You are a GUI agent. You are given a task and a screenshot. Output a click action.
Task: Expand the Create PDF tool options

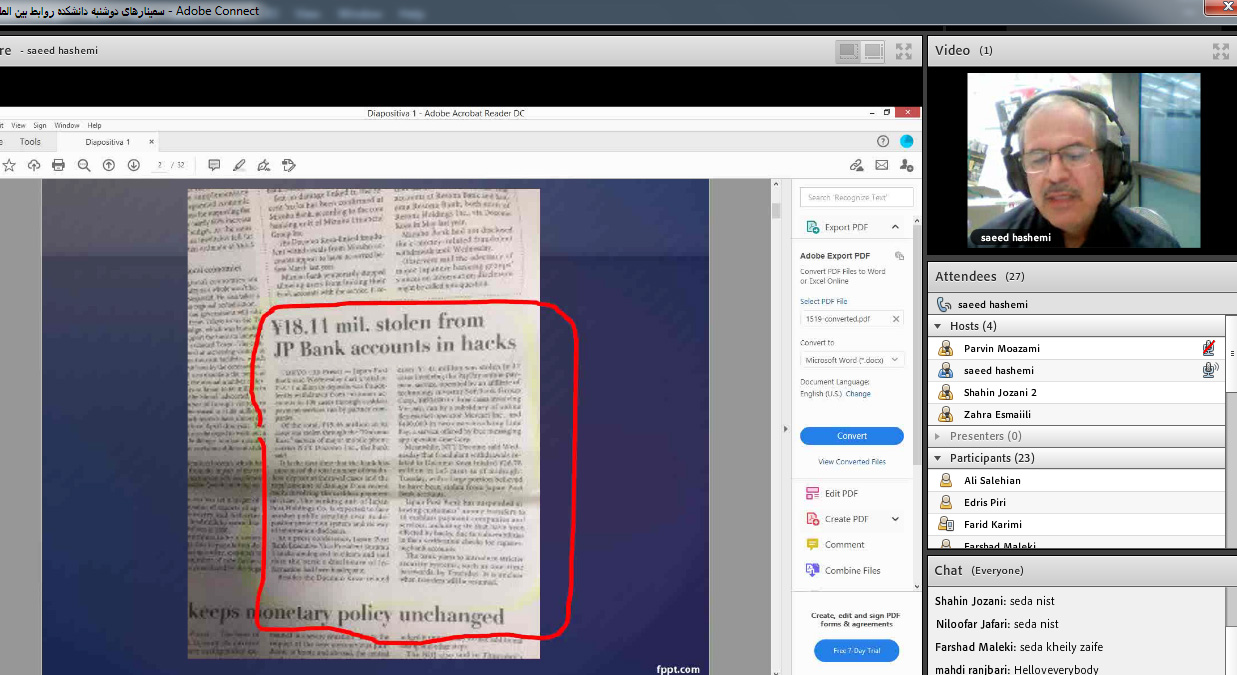(895, 519)
